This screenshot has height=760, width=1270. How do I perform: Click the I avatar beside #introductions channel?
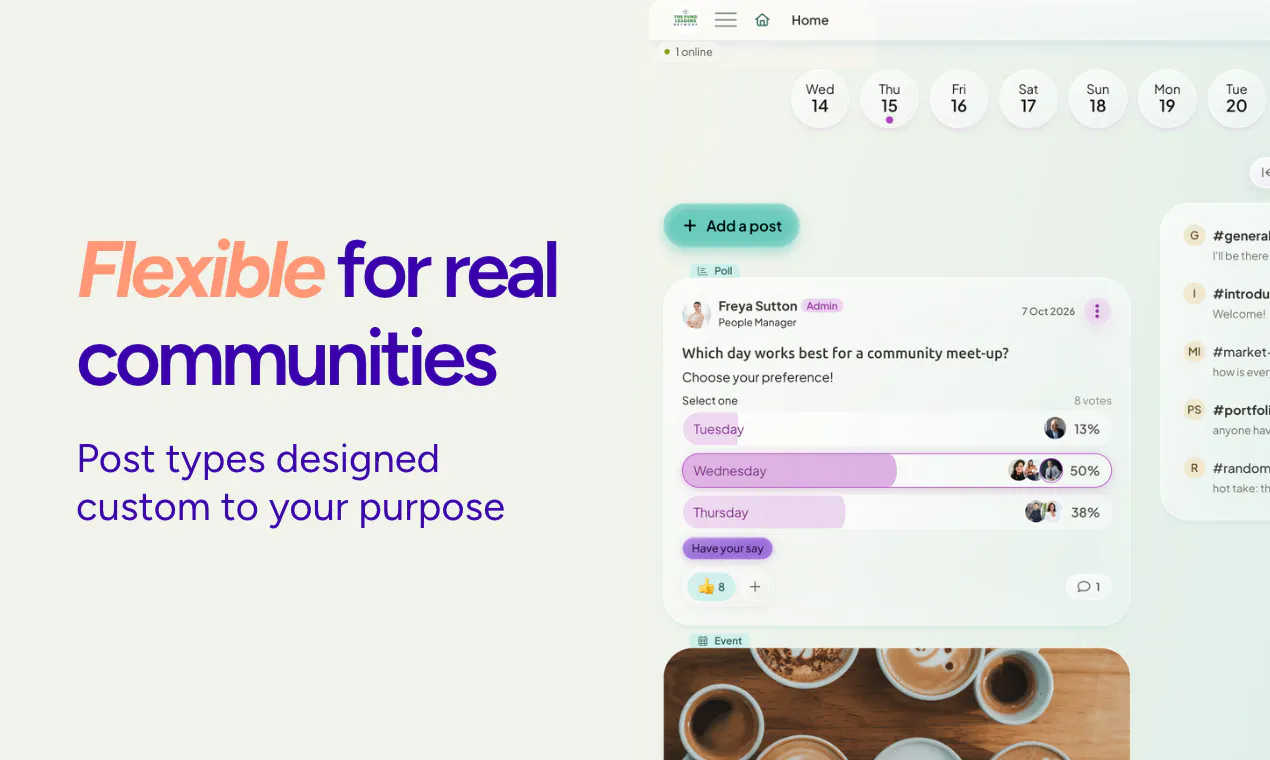click(1193, 294)
